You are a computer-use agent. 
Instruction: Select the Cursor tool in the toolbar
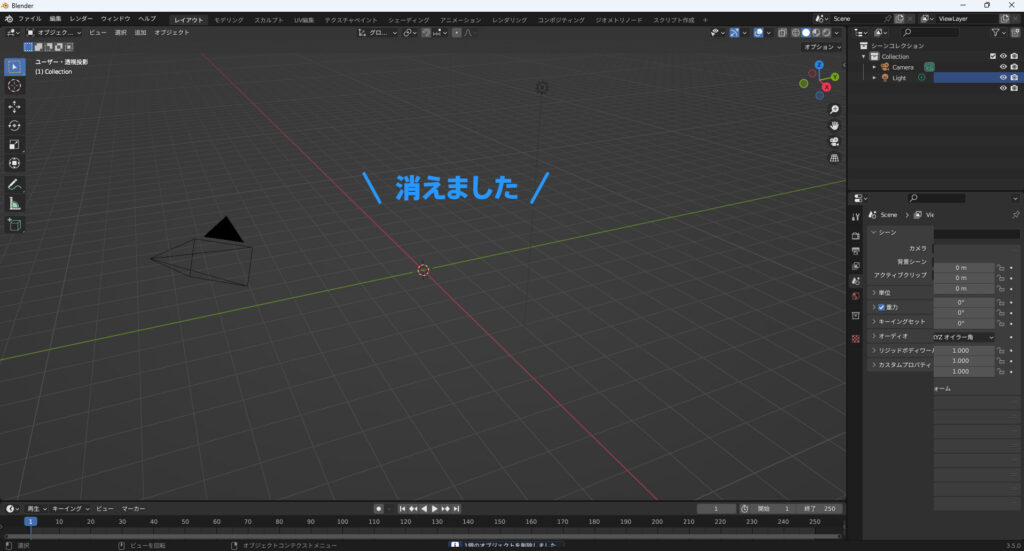(14, 86)
